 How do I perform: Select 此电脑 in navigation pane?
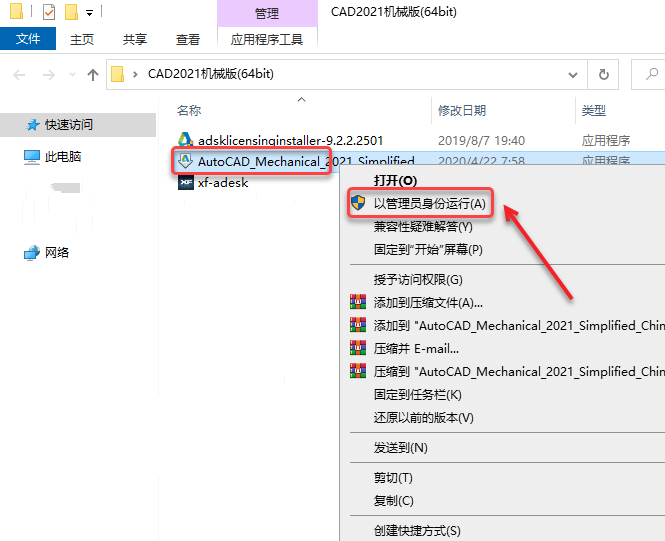click(x=63, y=157)
